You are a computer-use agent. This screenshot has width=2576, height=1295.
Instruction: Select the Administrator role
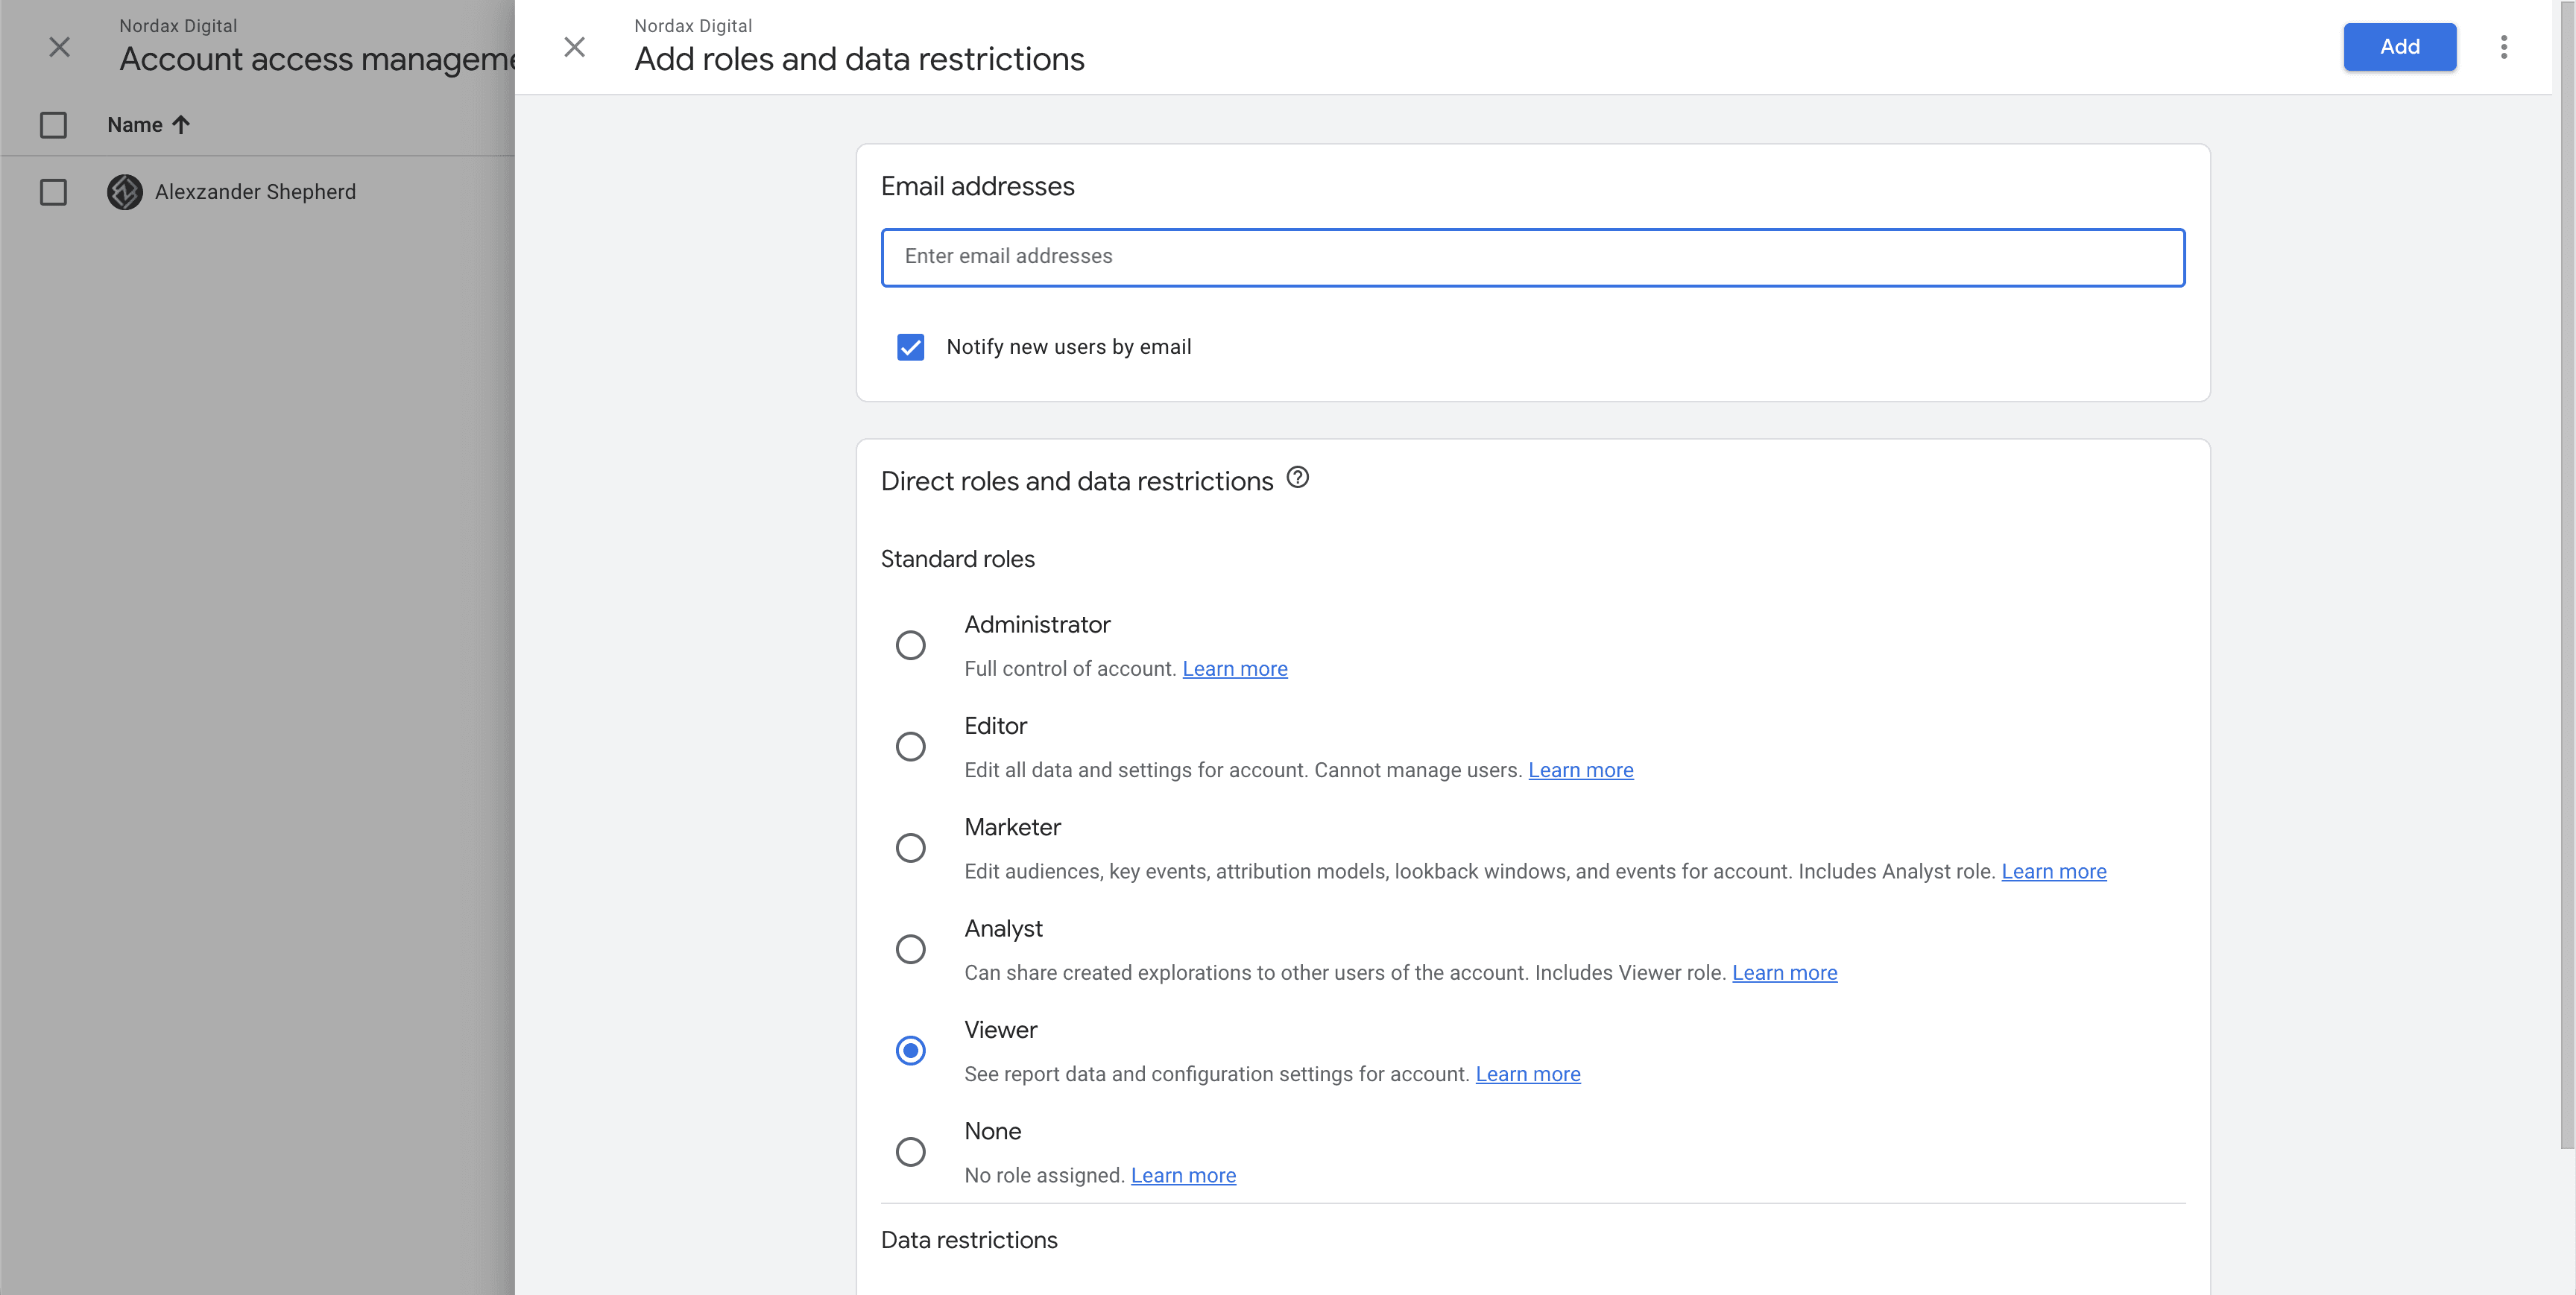coord(911,645)
